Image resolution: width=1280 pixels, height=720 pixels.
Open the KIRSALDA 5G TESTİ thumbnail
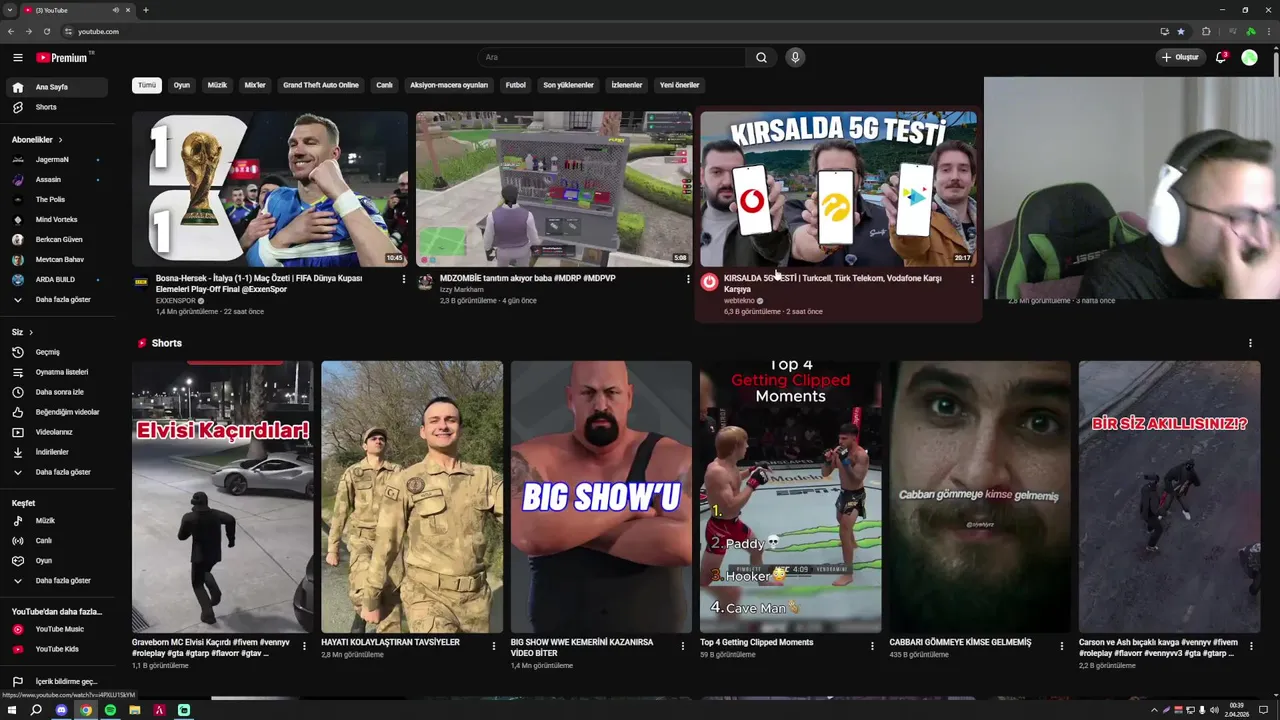click(x=838, y=189)
